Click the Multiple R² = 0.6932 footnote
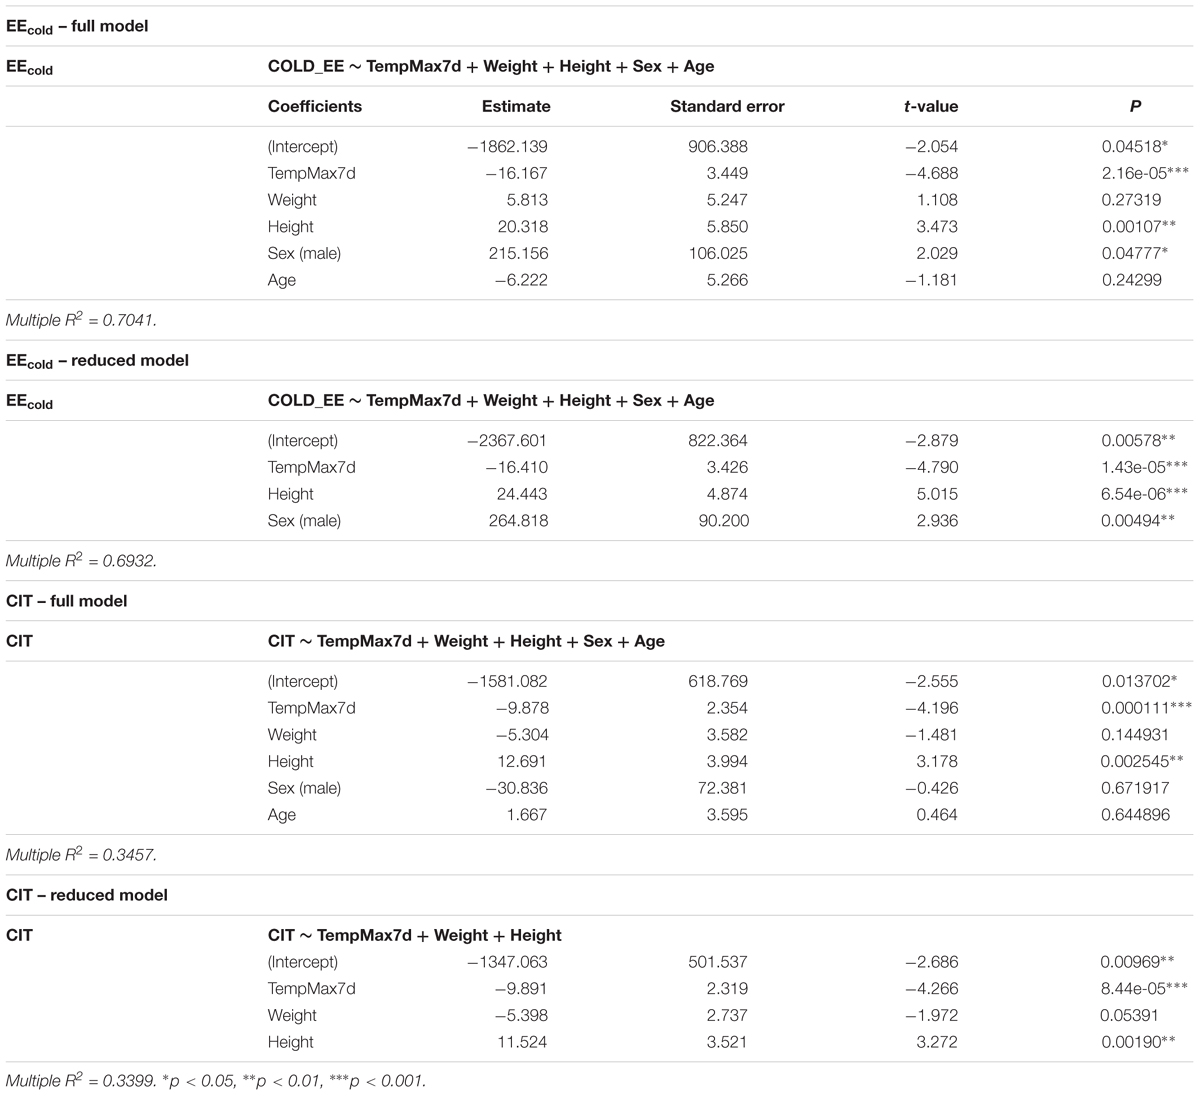This screenshot has width=1200, height=1096. coord(81,561)
